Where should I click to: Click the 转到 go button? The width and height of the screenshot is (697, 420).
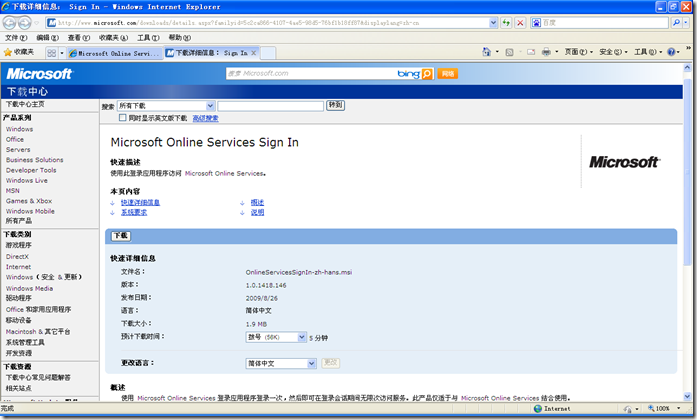tap(335, 105)
